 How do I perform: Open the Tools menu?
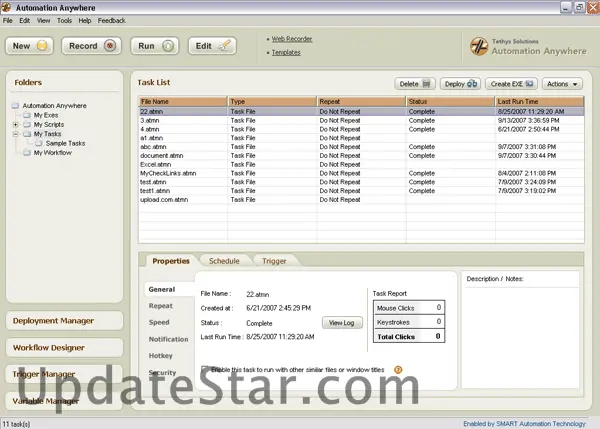coord(64,21)
